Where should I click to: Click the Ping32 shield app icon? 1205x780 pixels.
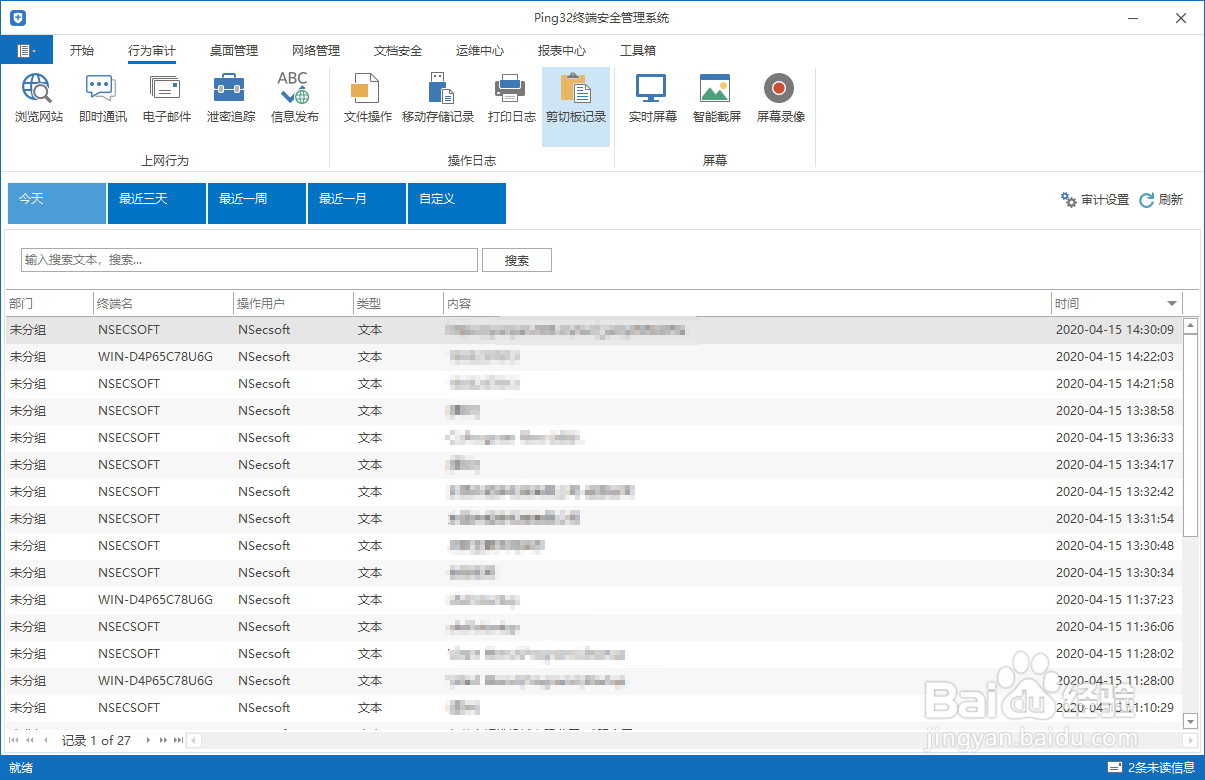(x=17, y=18)
